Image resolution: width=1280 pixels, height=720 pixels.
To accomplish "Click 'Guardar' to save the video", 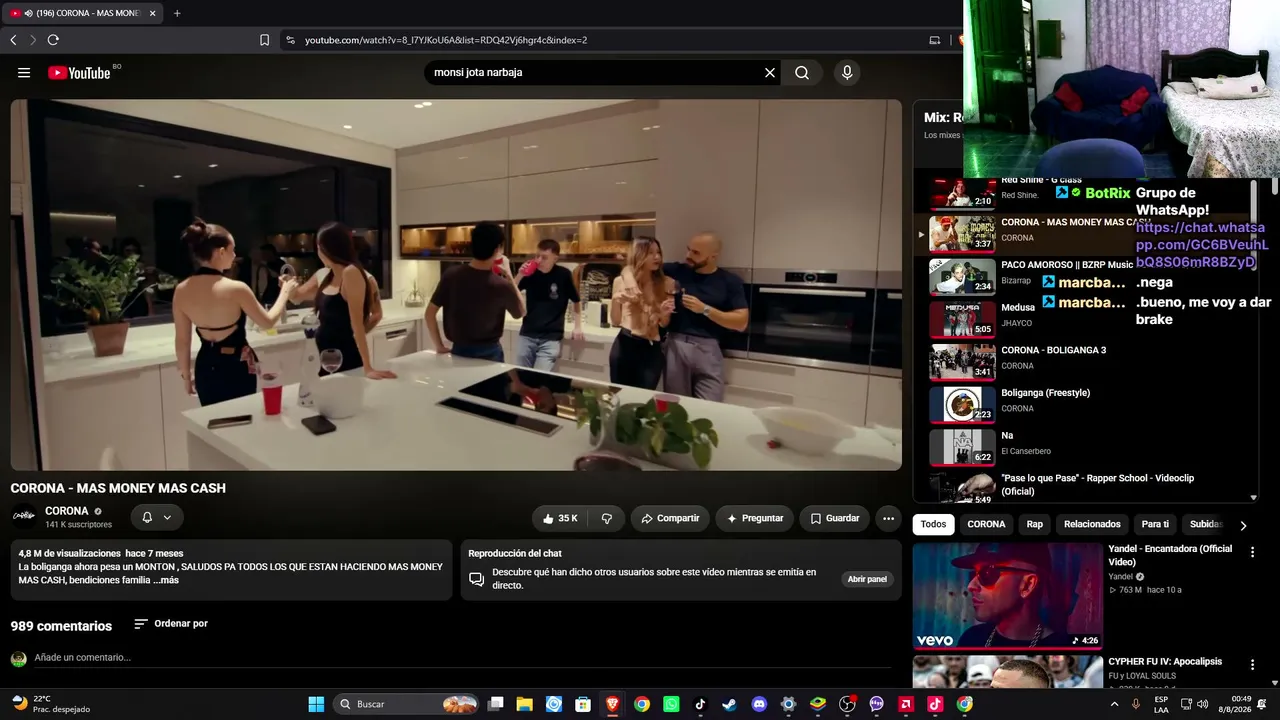I will coord(835,518).
